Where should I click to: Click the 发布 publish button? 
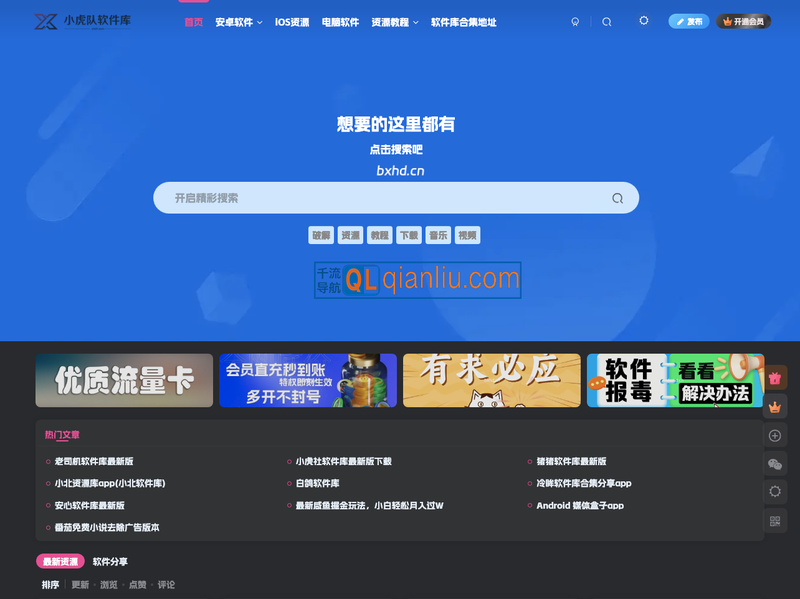689,20
